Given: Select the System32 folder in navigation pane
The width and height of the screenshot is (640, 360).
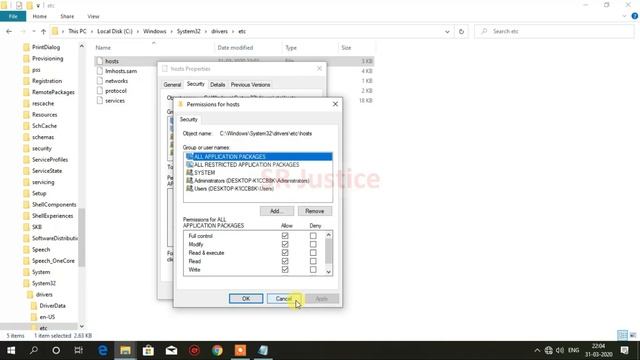Looking at the screenshot, I should pos(44,283).
